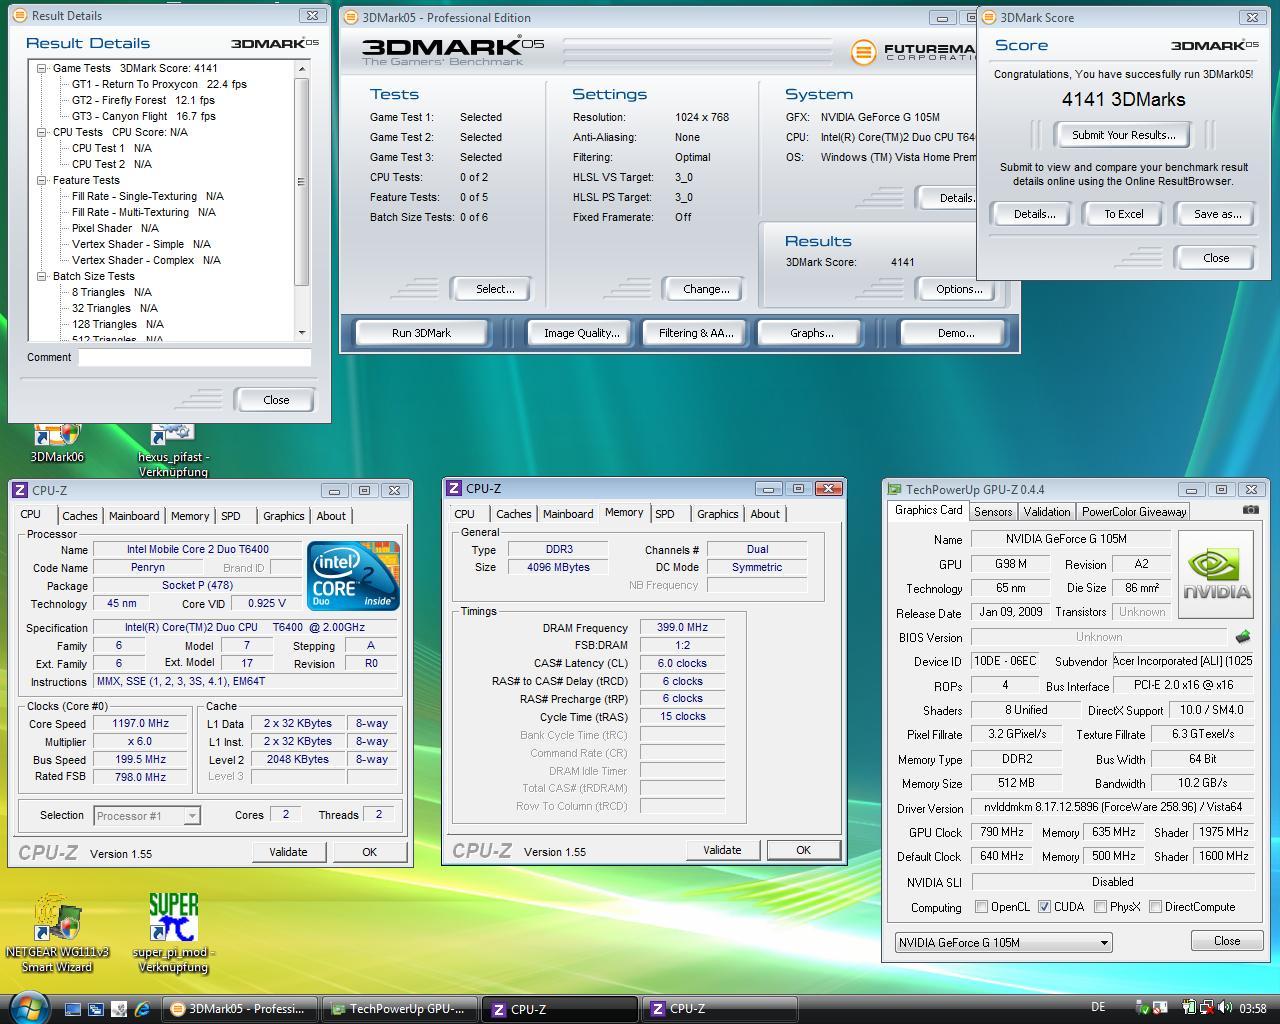Launch Internet Explorer from quick launch
The width and height of the screenshot is (1280, 1024).
coord(142,1009)
